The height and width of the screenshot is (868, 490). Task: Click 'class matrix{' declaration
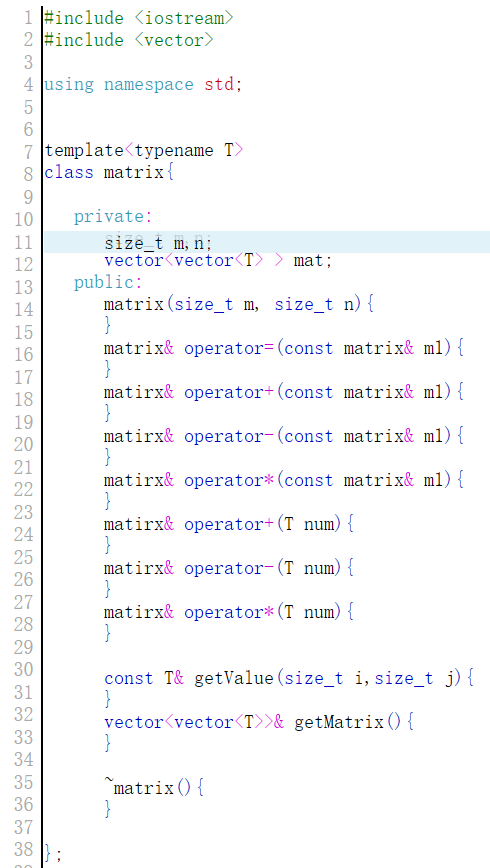[x=110, y=173]
